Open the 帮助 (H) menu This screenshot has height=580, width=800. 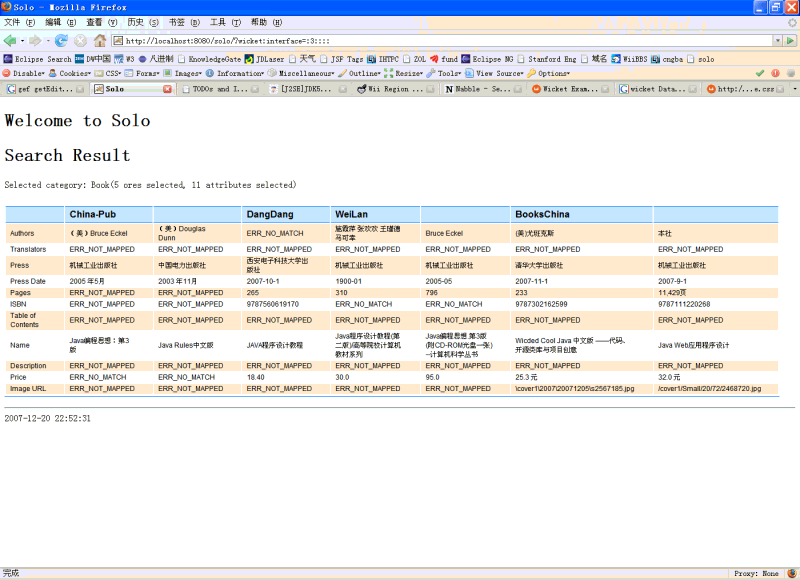pyautogui.click(x=266, y=22)
